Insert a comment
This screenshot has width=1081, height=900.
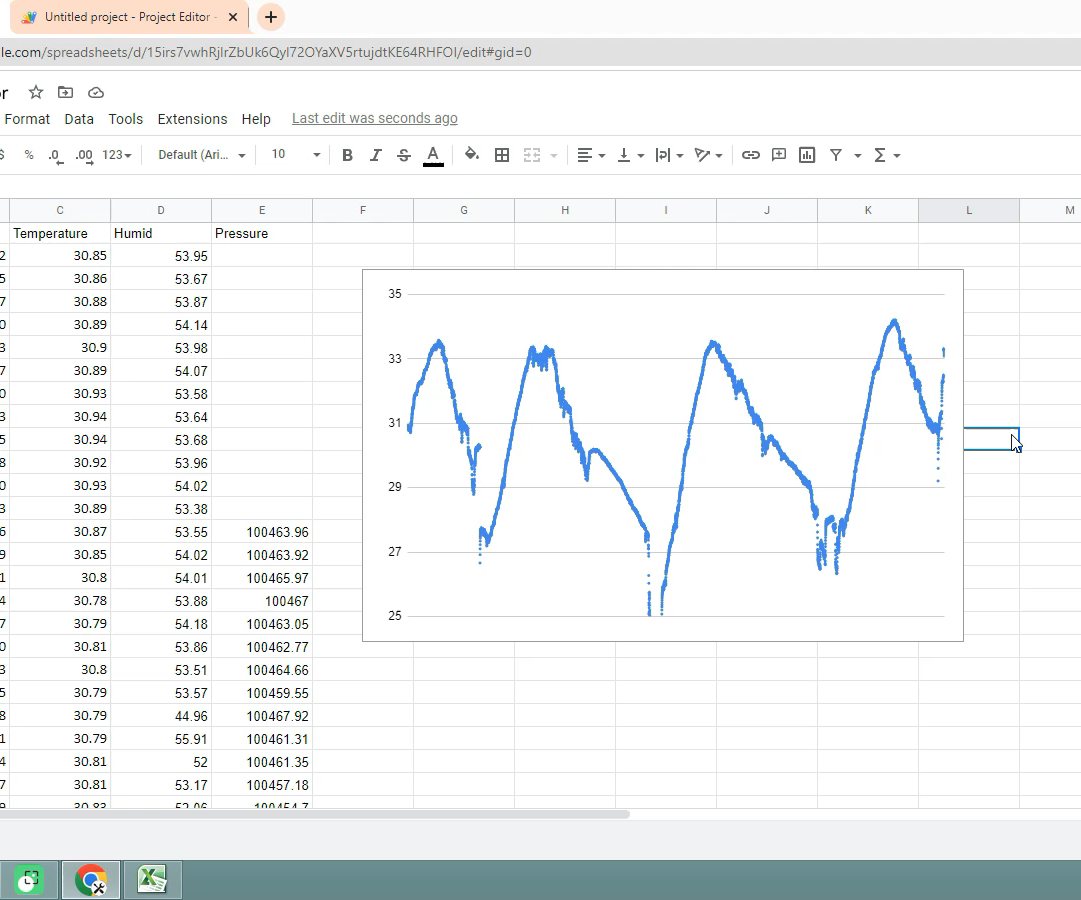(x=779, y=155)
